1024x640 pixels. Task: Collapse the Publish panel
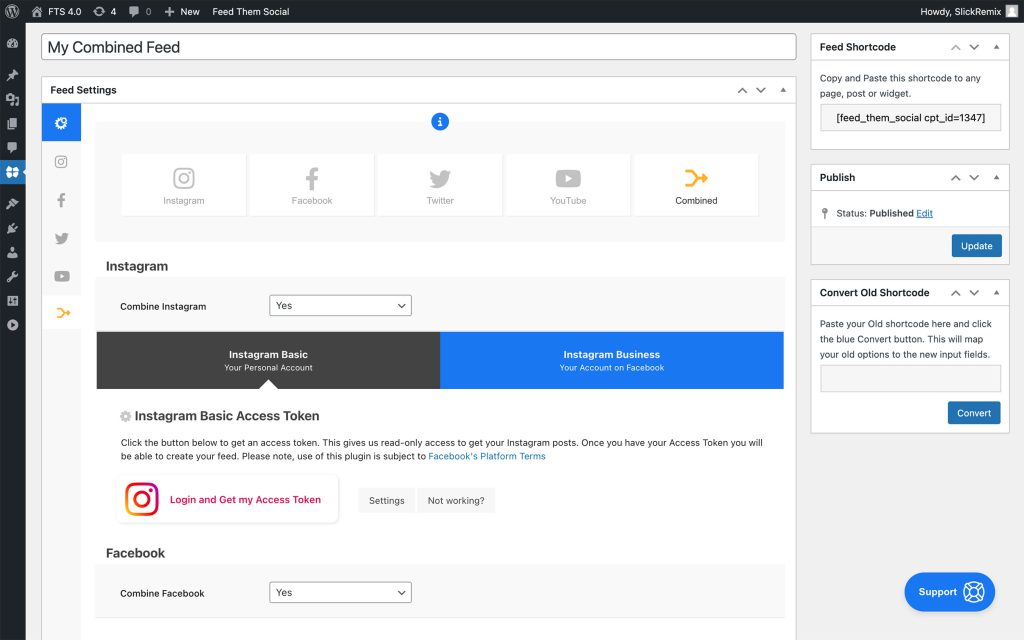997,178
